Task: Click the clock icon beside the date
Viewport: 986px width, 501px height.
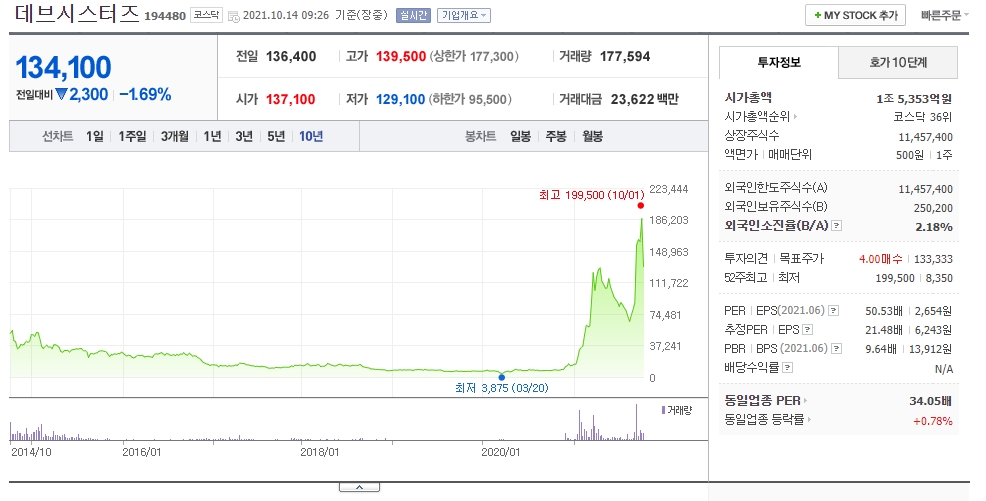Action: coord(233,16)
